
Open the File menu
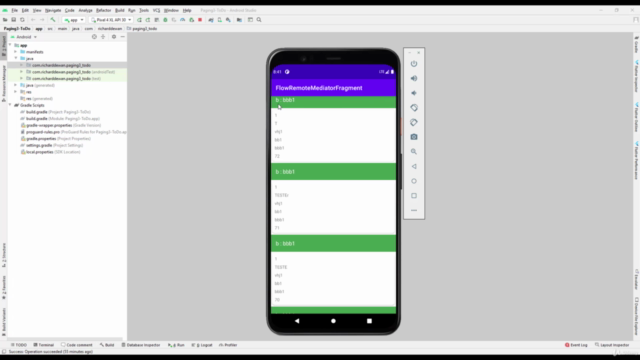point(14,10)
